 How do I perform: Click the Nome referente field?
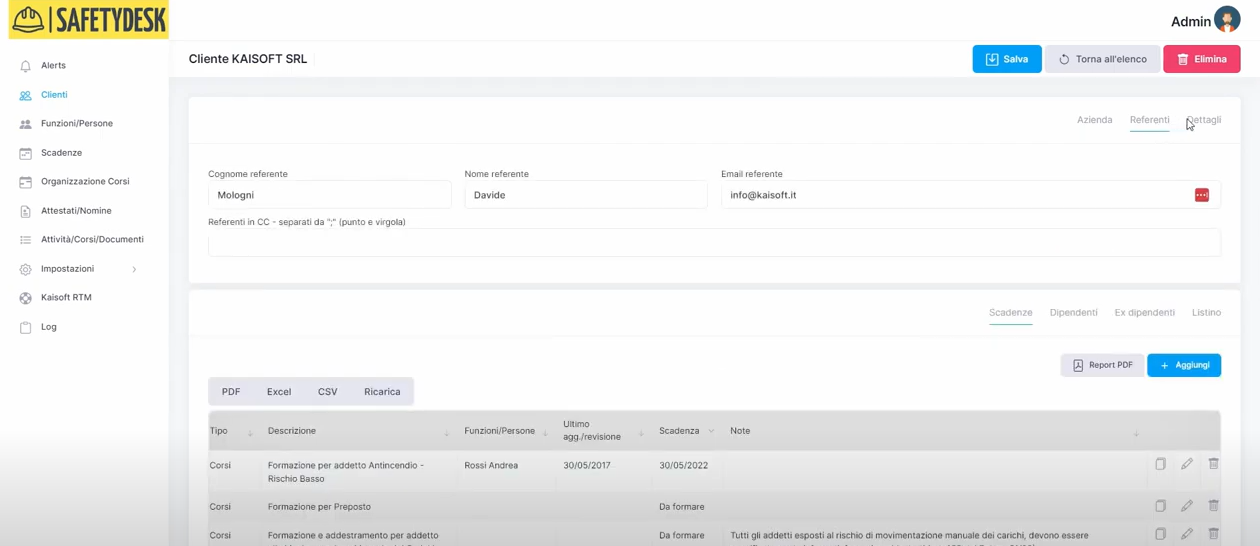click(586, 195)
